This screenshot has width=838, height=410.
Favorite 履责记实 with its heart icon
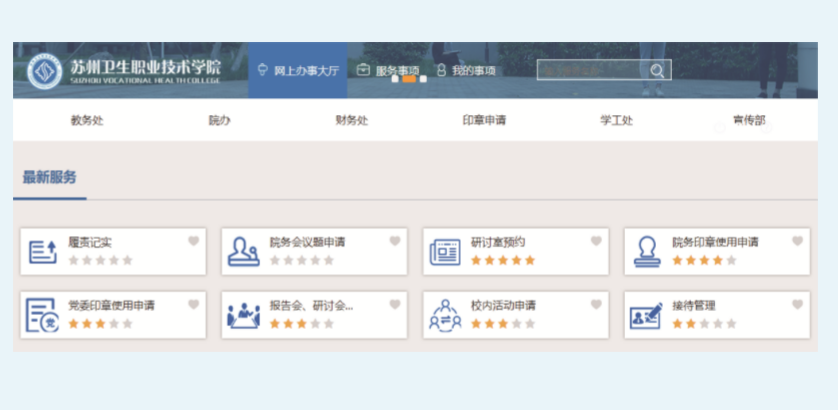tap(193, 241)
